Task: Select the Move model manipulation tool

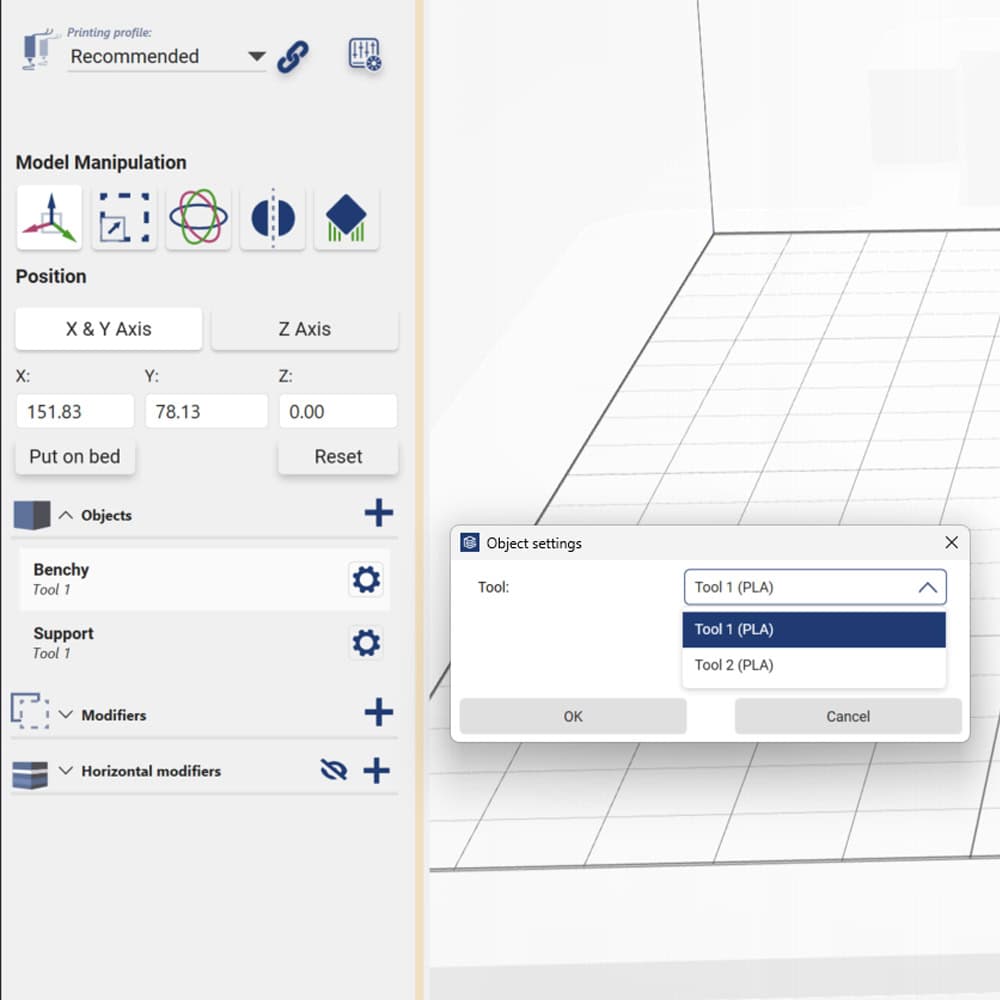Action: point(49,217)
